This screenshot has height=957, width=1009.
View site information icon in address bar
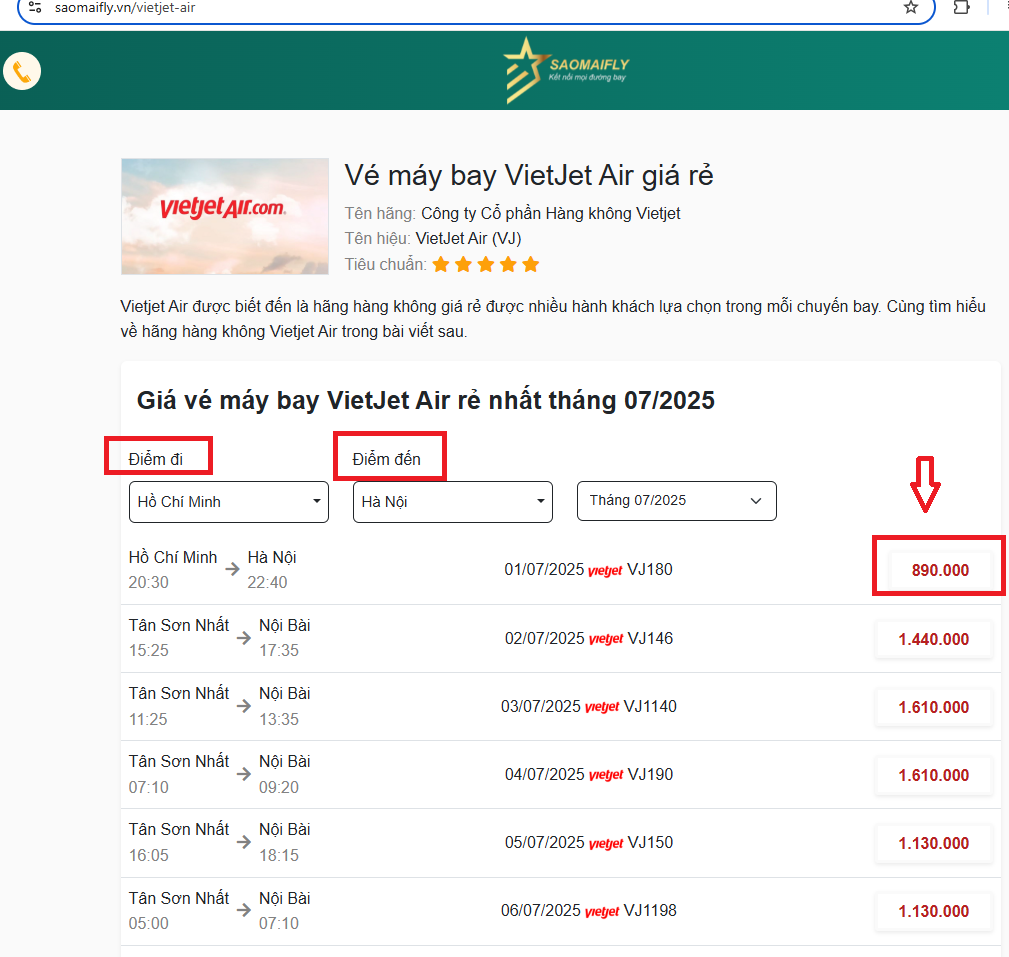click(35, 8)
